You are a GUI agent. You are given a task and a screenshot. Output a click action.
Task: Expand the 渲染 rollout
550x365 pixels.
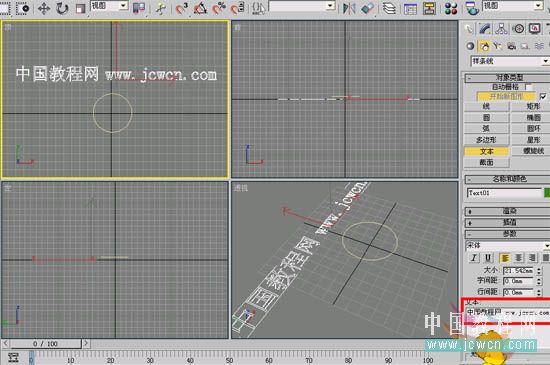tap(508, 211)
